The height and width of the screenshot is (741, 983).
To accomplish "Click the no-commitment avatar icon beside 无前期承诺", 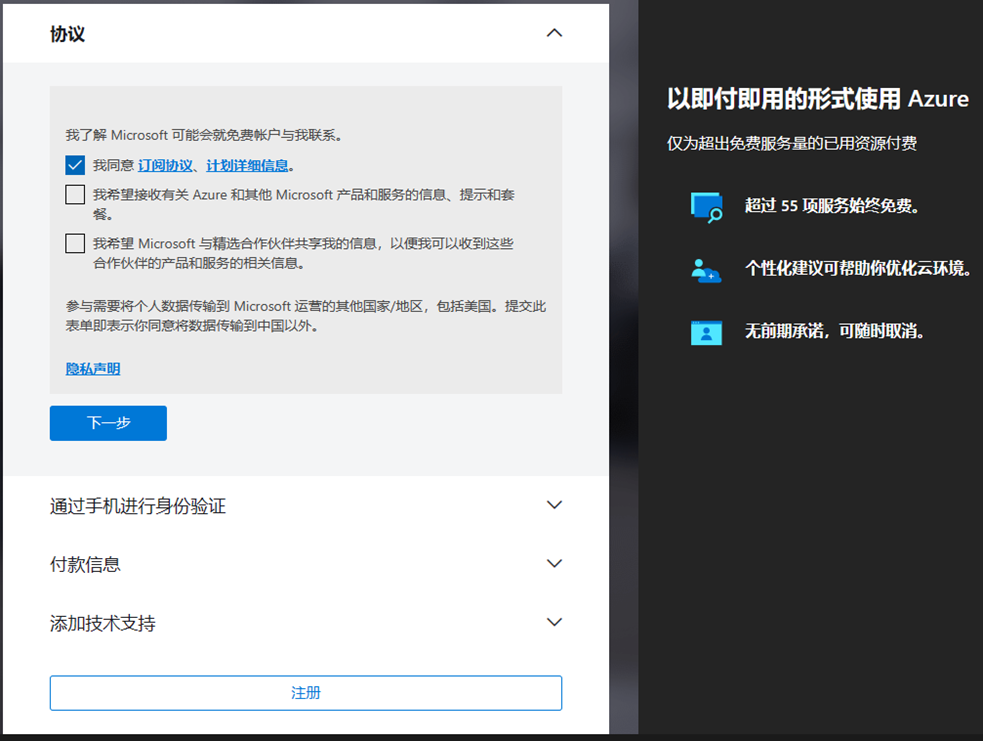I will coord(707,331).
